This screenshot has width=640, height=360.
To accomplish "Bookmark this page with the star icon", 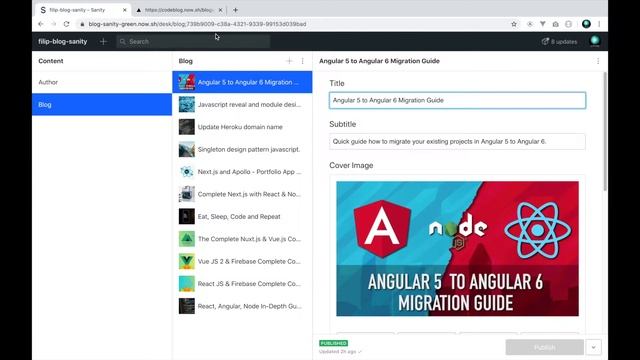I will click(x=514, y=24).
